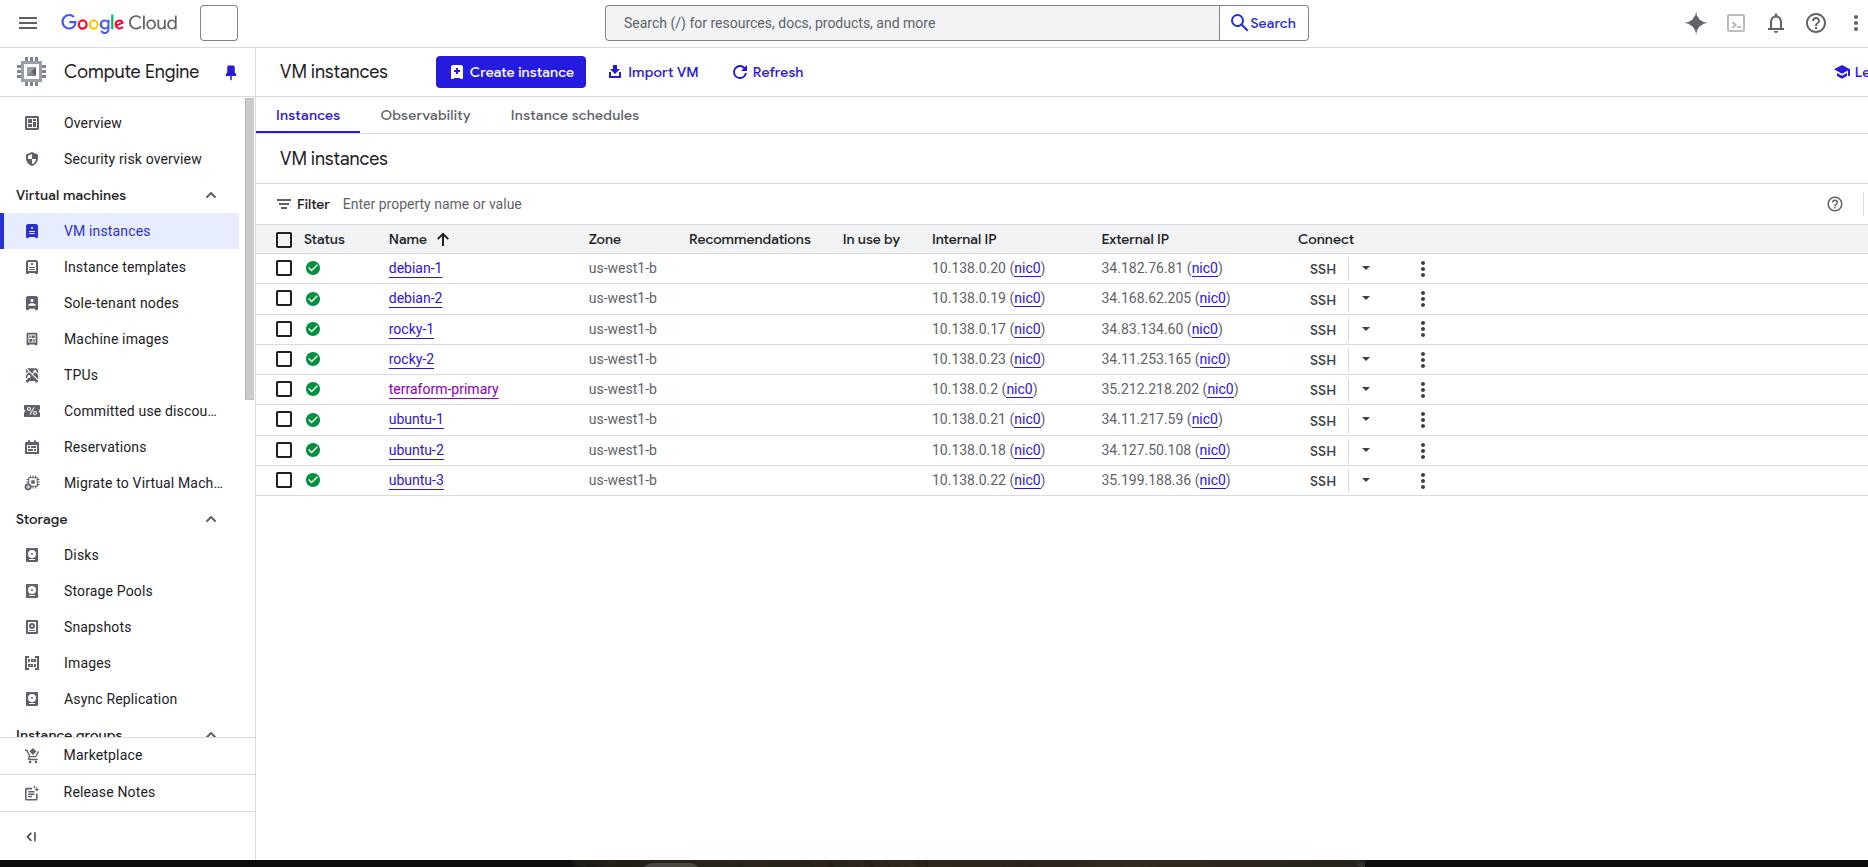Collapse the Virtual machines section
The width and height of the screenshot is (1868, 867).
click(211, 195)
